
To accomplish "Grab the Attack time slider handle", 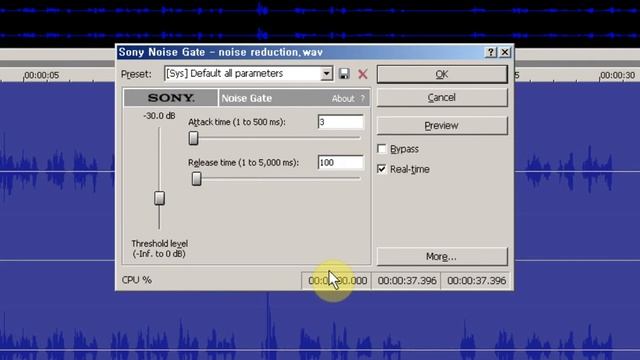I will click(193, 138).
